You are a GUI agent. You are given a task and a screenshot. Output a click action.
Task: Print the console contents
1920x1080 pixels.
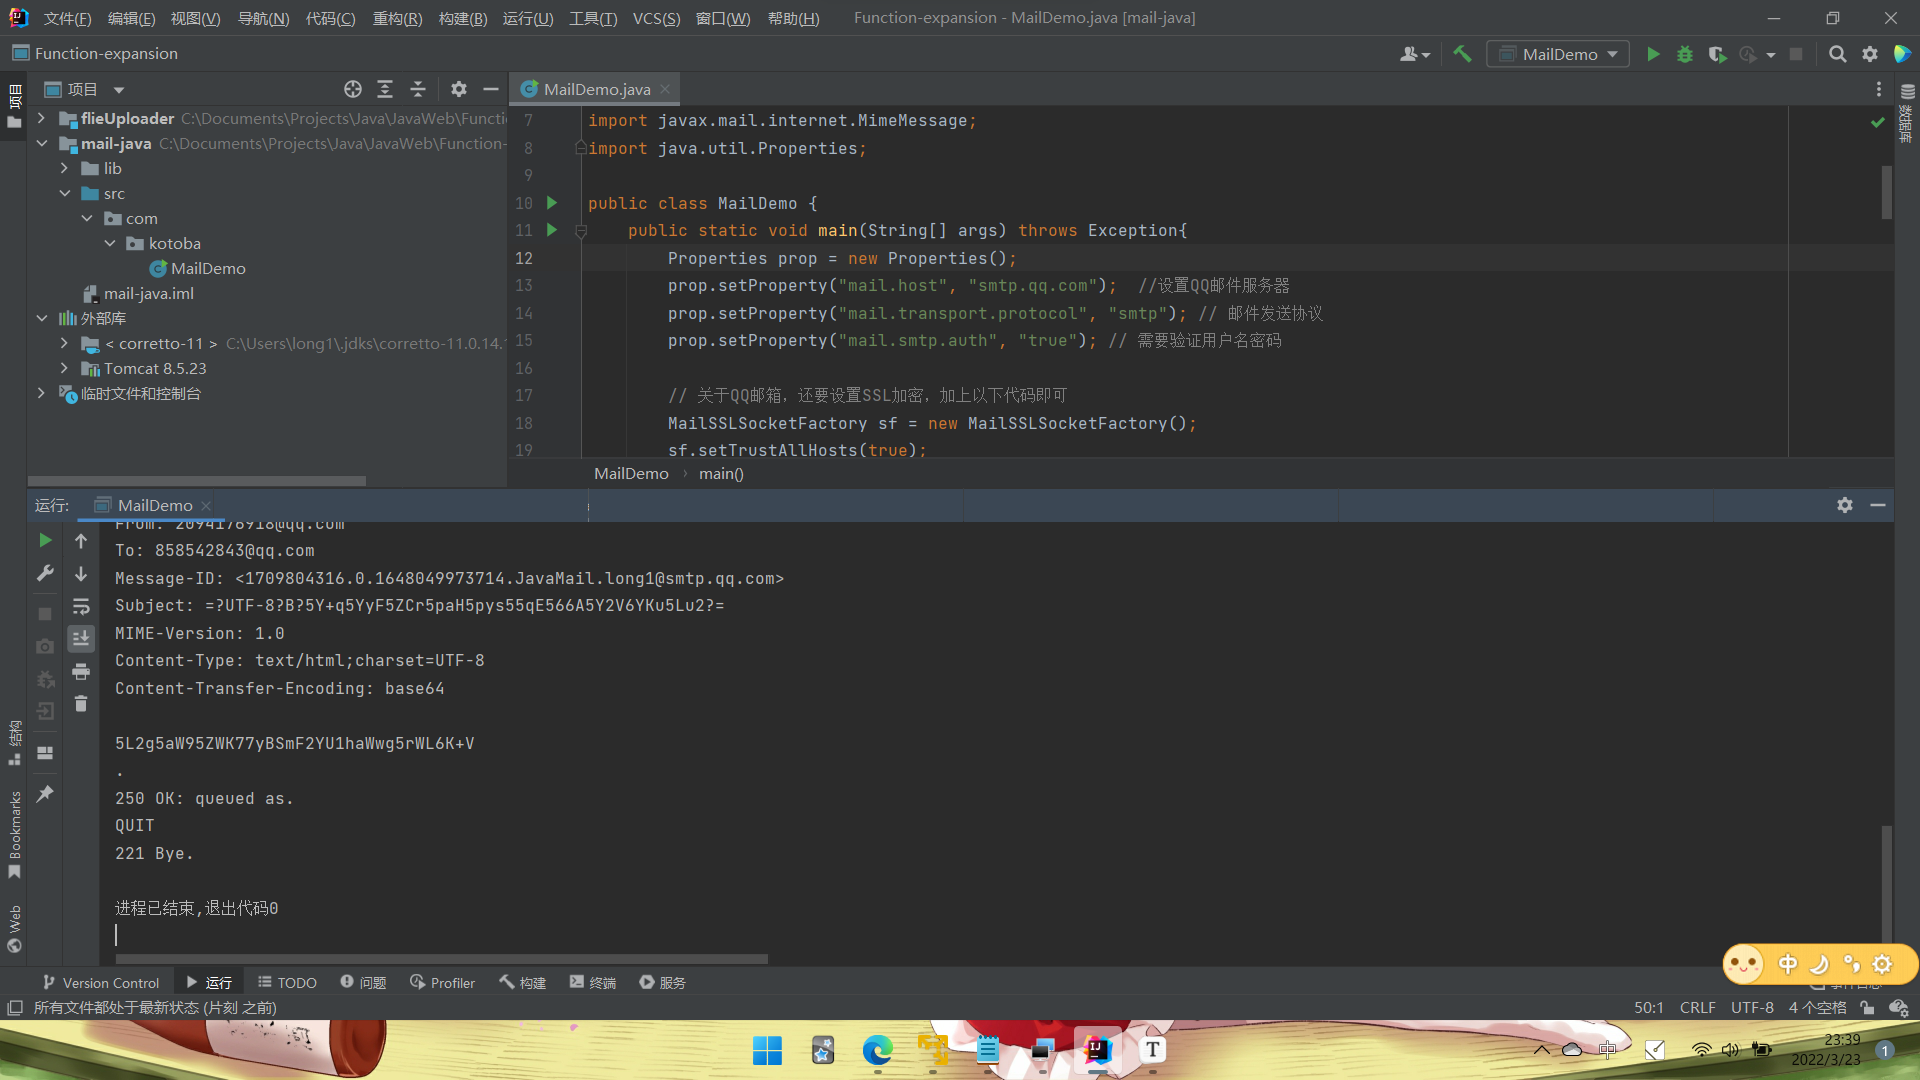(x=81, y=672)
